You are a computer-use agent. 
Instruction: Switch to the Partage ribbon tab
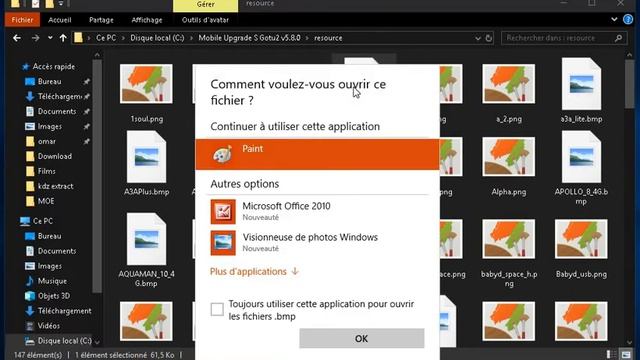101,20
